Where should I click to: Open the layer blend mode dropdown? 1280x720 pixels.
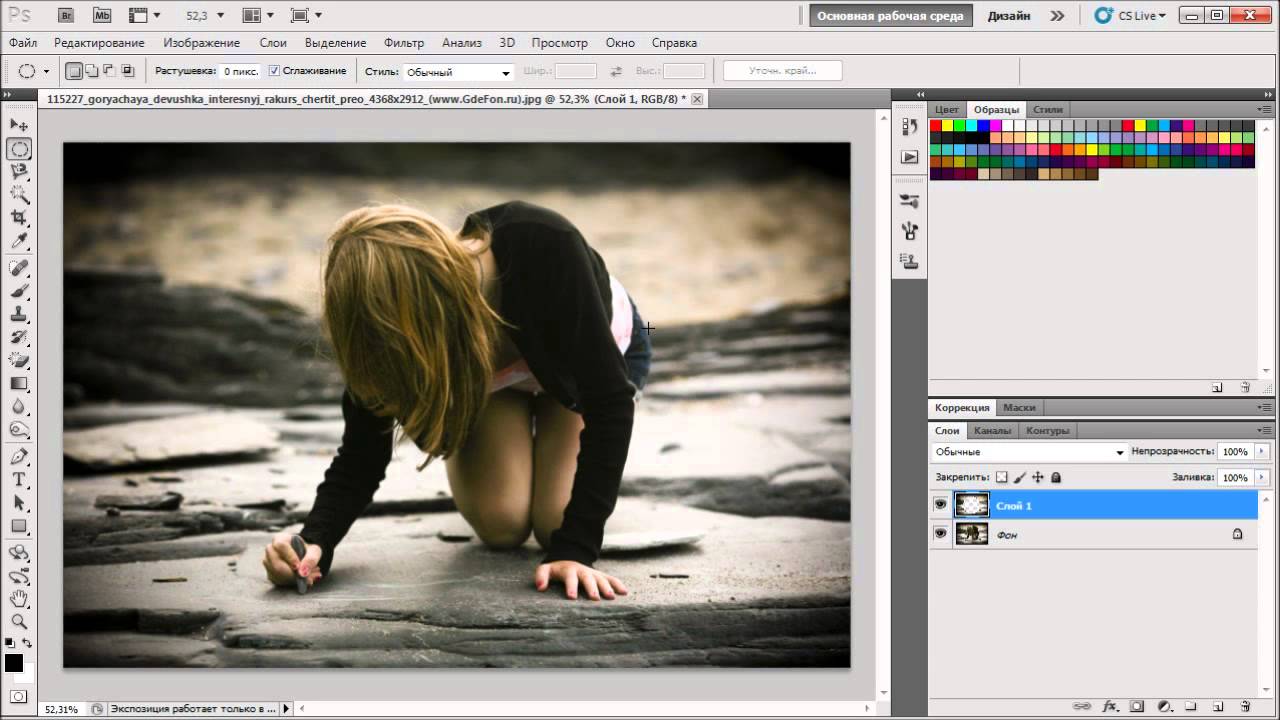[1028, 452]
